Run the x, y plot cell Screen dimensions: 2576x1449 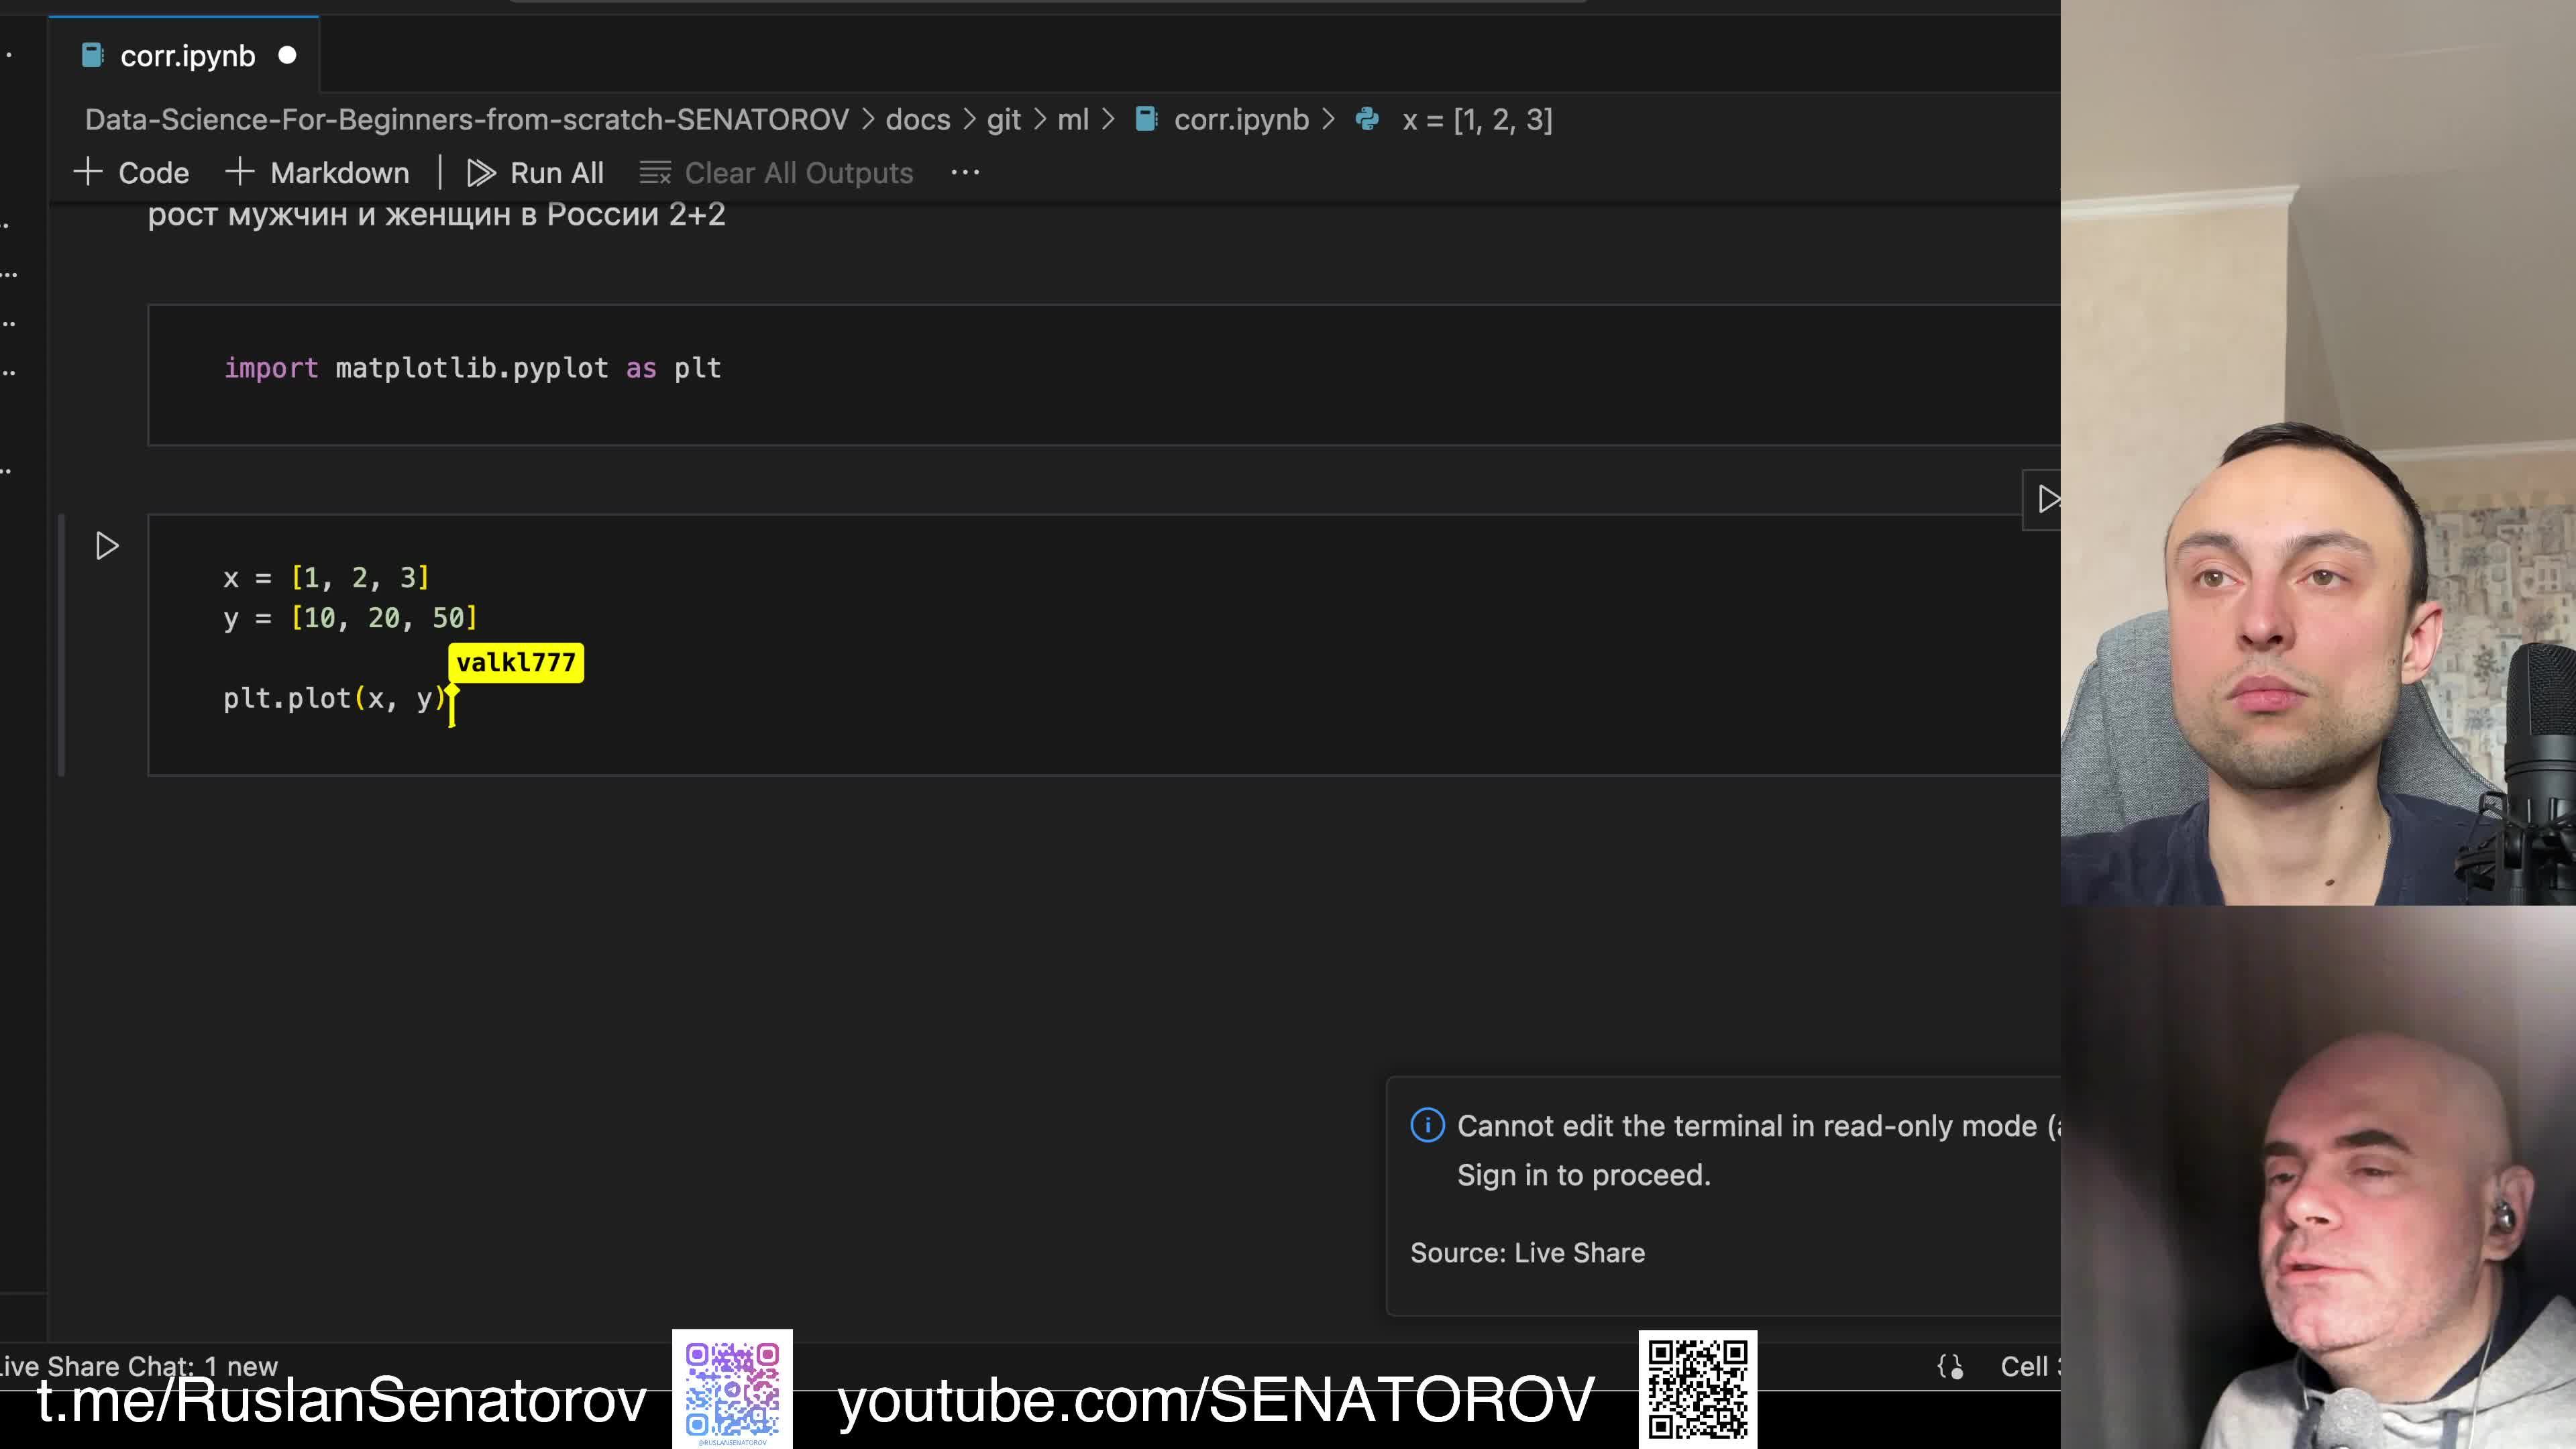click(x=107, y=546)
